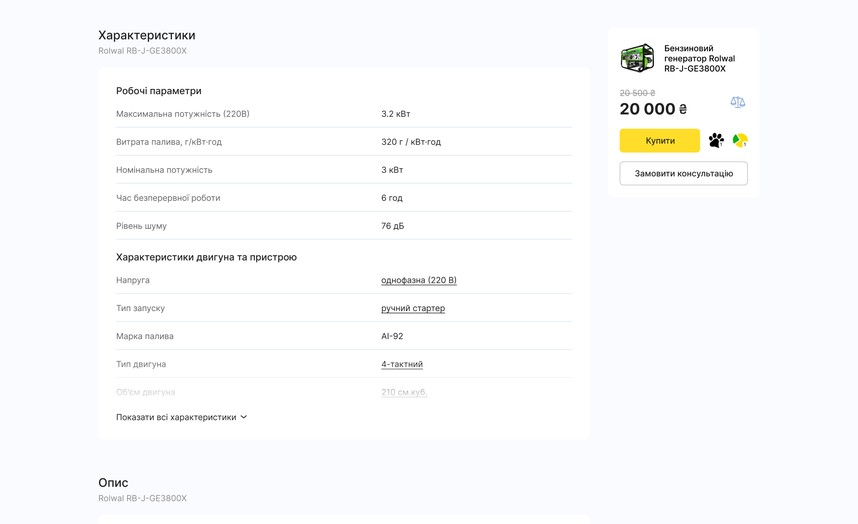Image resolution: width=858 pixels, height=524 pixels.
Task: Click the Об'єм двигуна label
Action: 146,392
